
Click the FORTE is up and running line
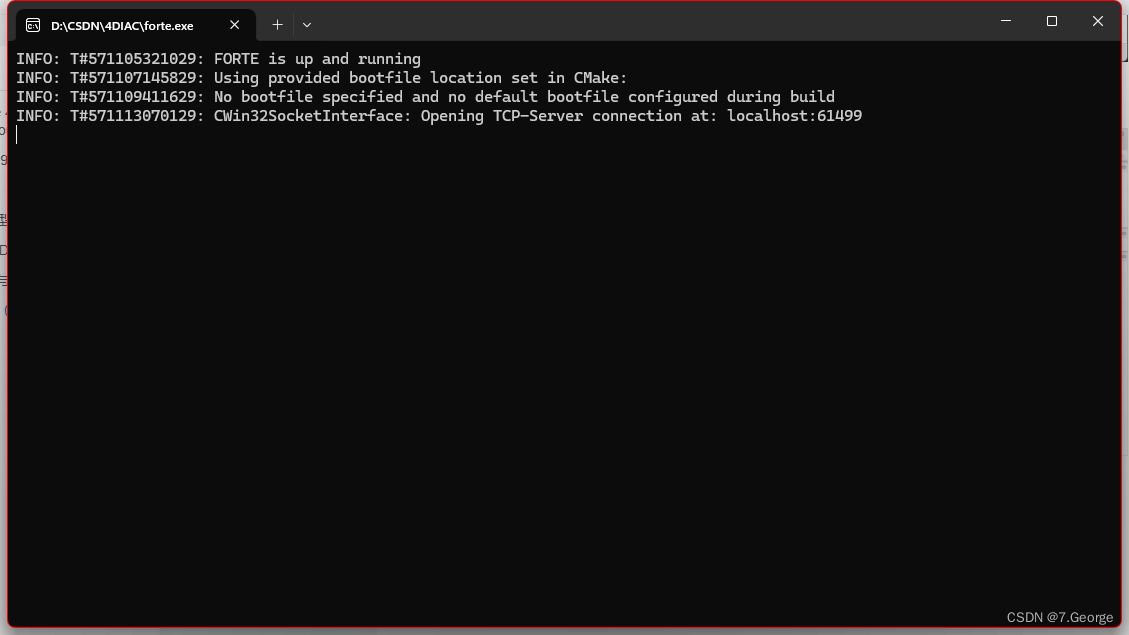216,58
